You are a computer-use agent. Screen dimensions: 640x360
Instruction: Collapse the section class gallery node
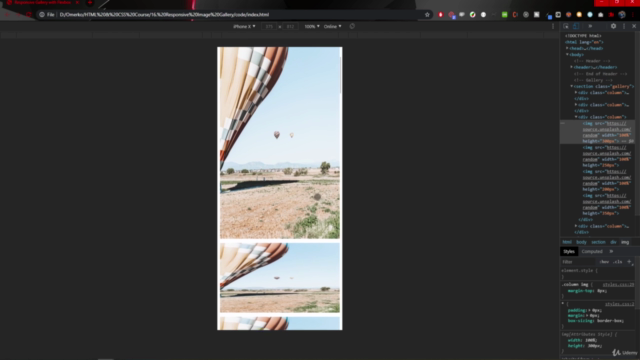click(571, 86)
